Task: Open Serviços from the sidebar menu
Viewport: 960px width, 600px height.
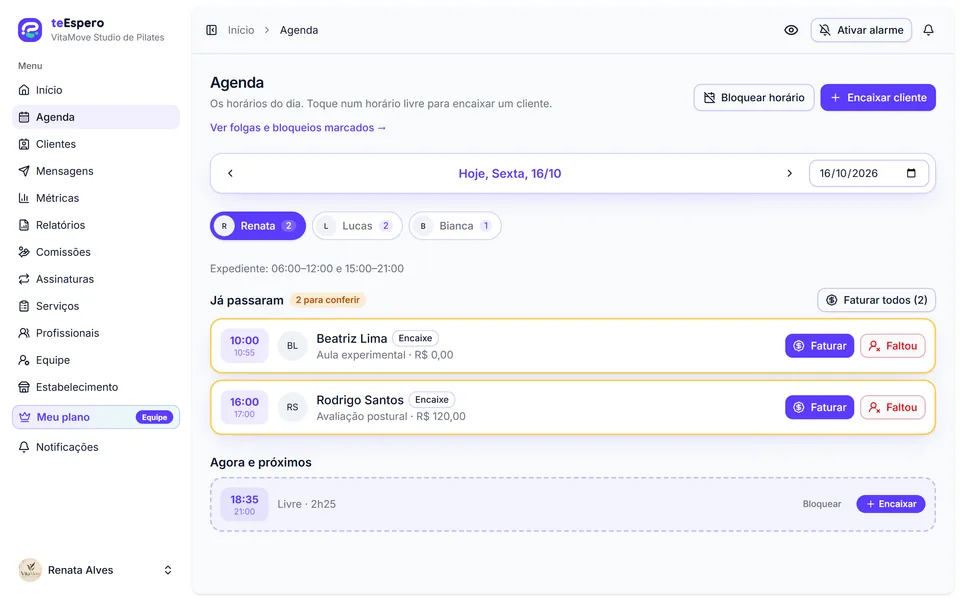Action: pyautogui.click(x=96, y=306)
